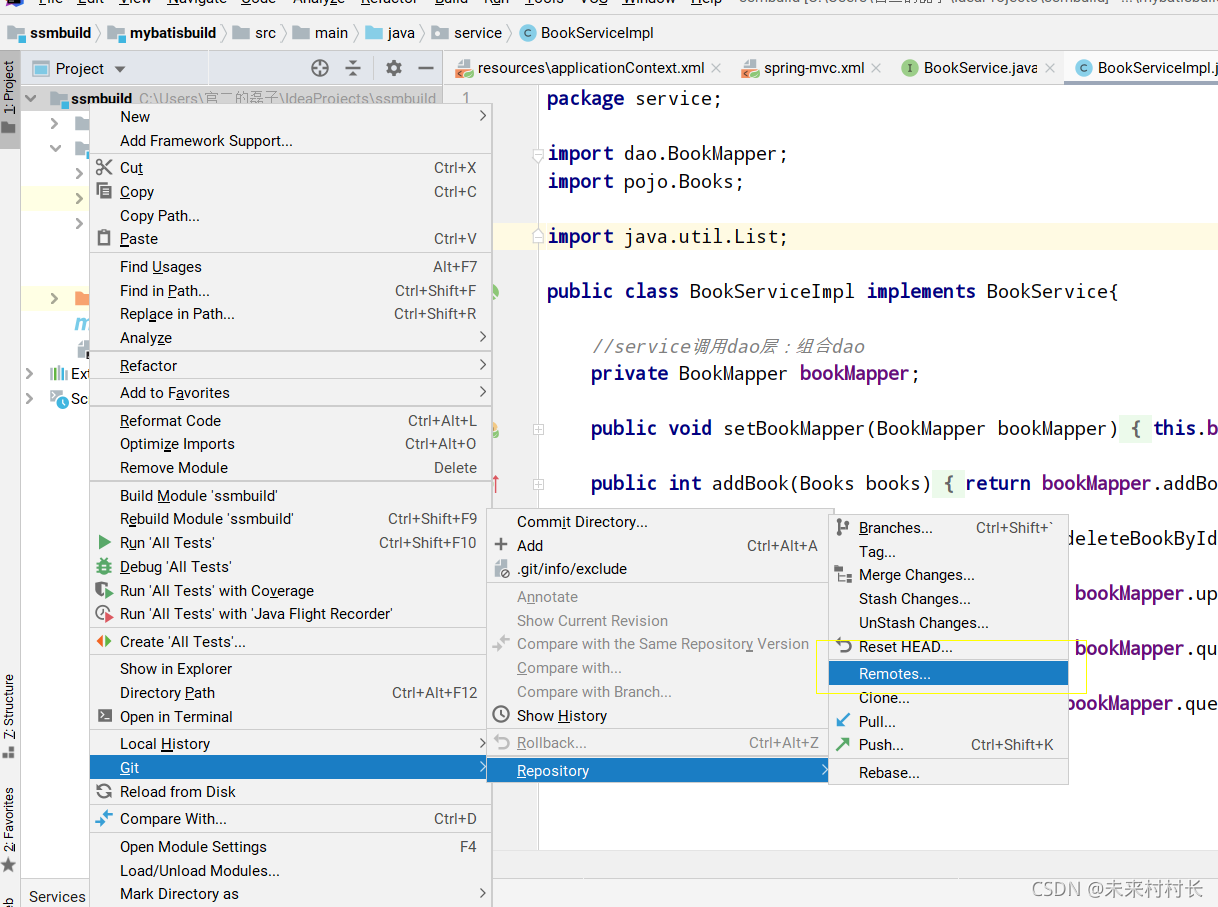Click the Collapse All icon in Project panel

click(x=353, y=68)
